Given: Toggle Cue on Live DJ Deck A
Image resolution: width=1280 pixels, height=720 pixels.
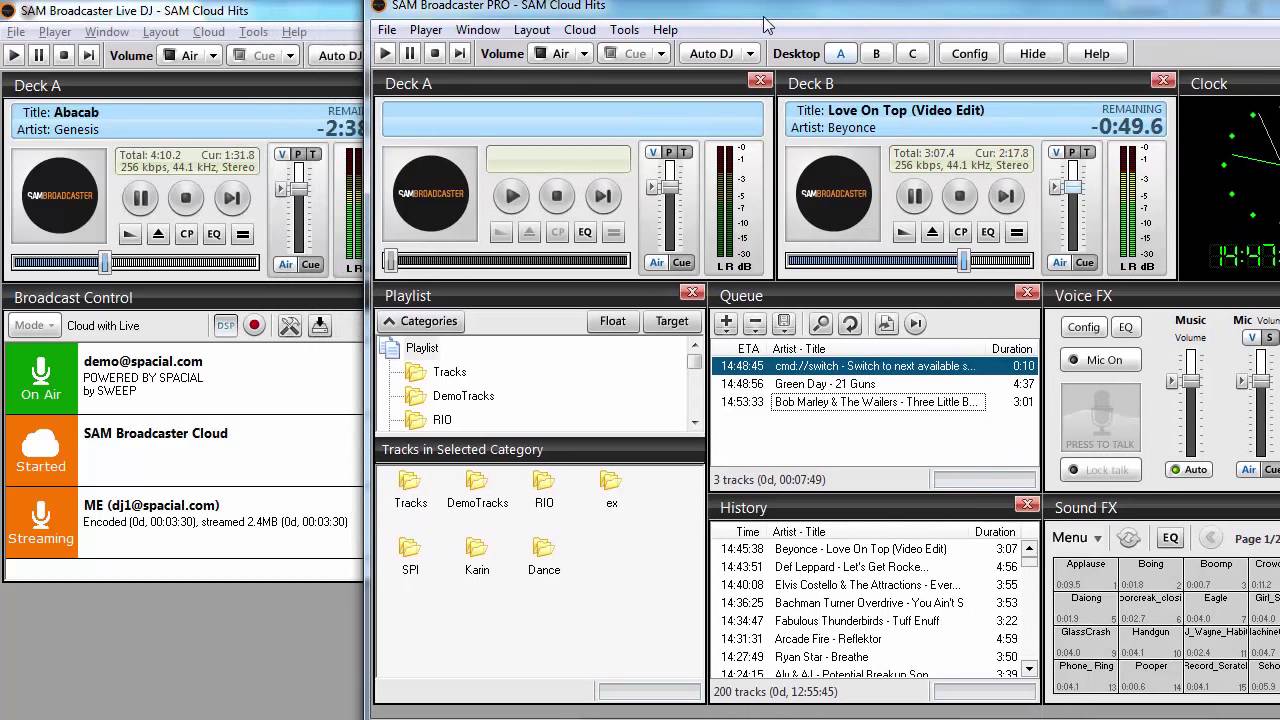Looking at the screenshot, I should [x=311, y=265].
